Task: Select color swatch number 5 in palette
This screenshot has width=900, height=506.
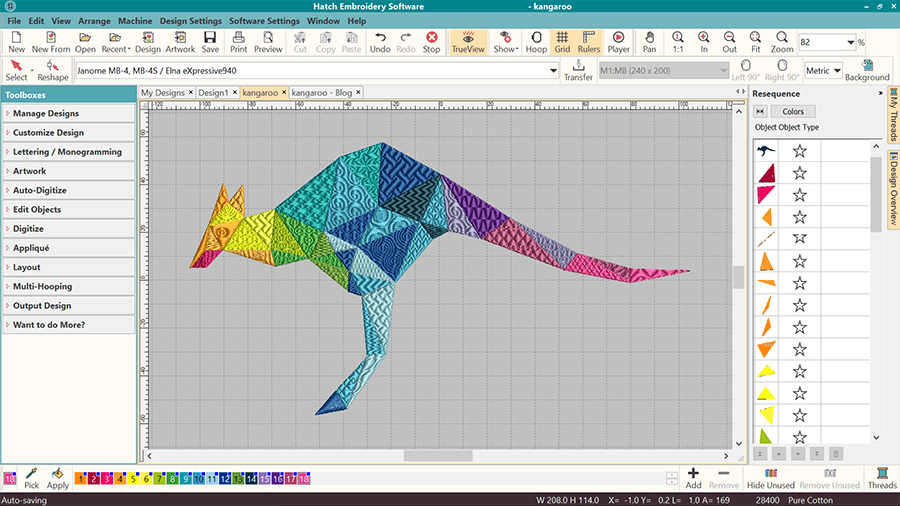Action: point(133,479)
